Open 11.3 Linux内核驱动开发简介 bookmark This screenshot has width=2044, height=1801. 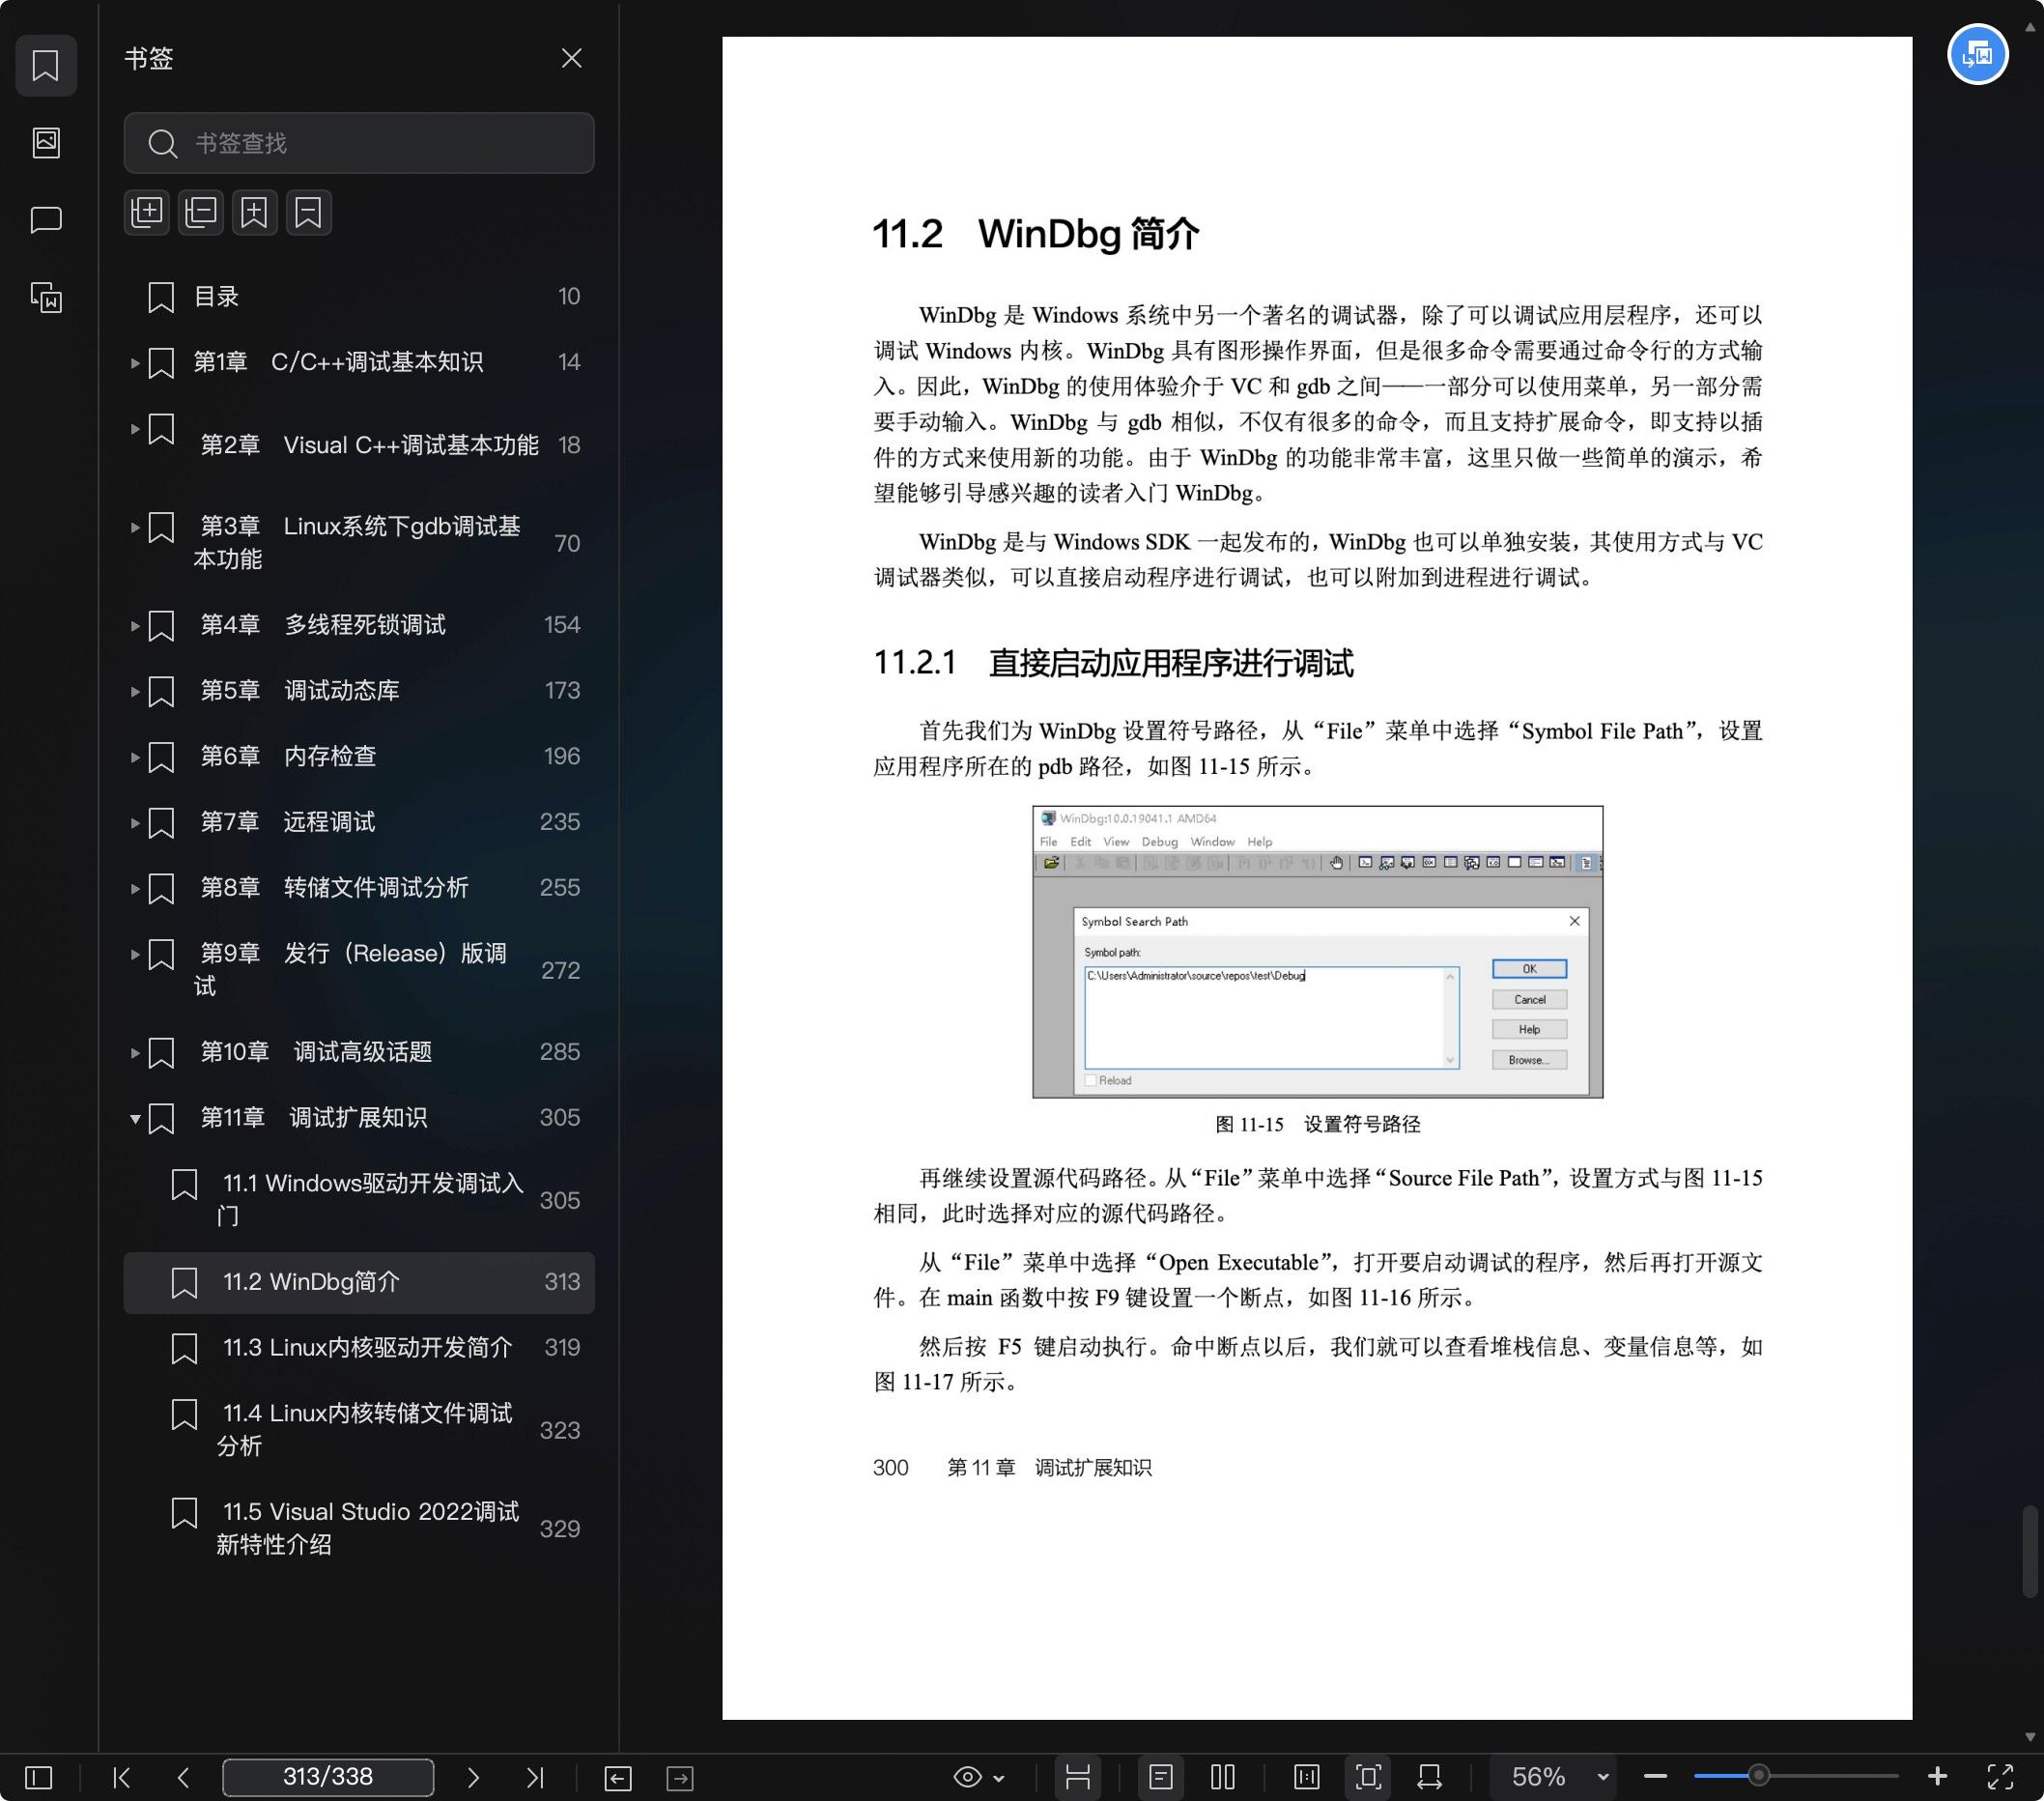coord(359,1348)
